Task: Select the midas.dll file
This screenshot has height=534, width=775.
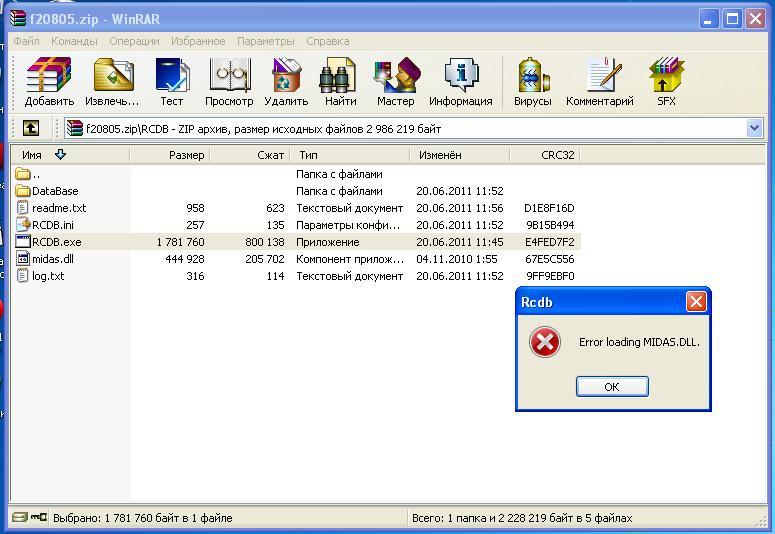Action: pos(52,259)
